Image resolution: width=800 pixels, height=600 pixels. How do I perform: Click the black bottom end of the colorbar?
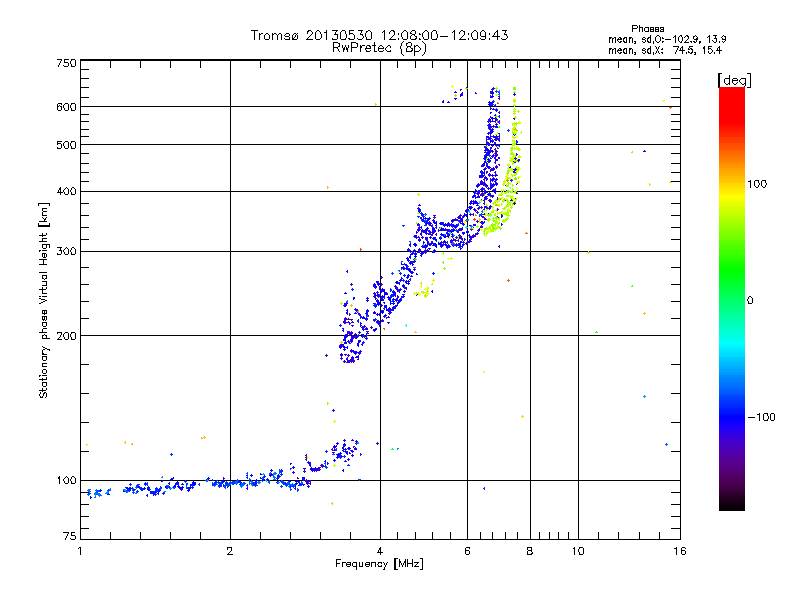[731, 500]
